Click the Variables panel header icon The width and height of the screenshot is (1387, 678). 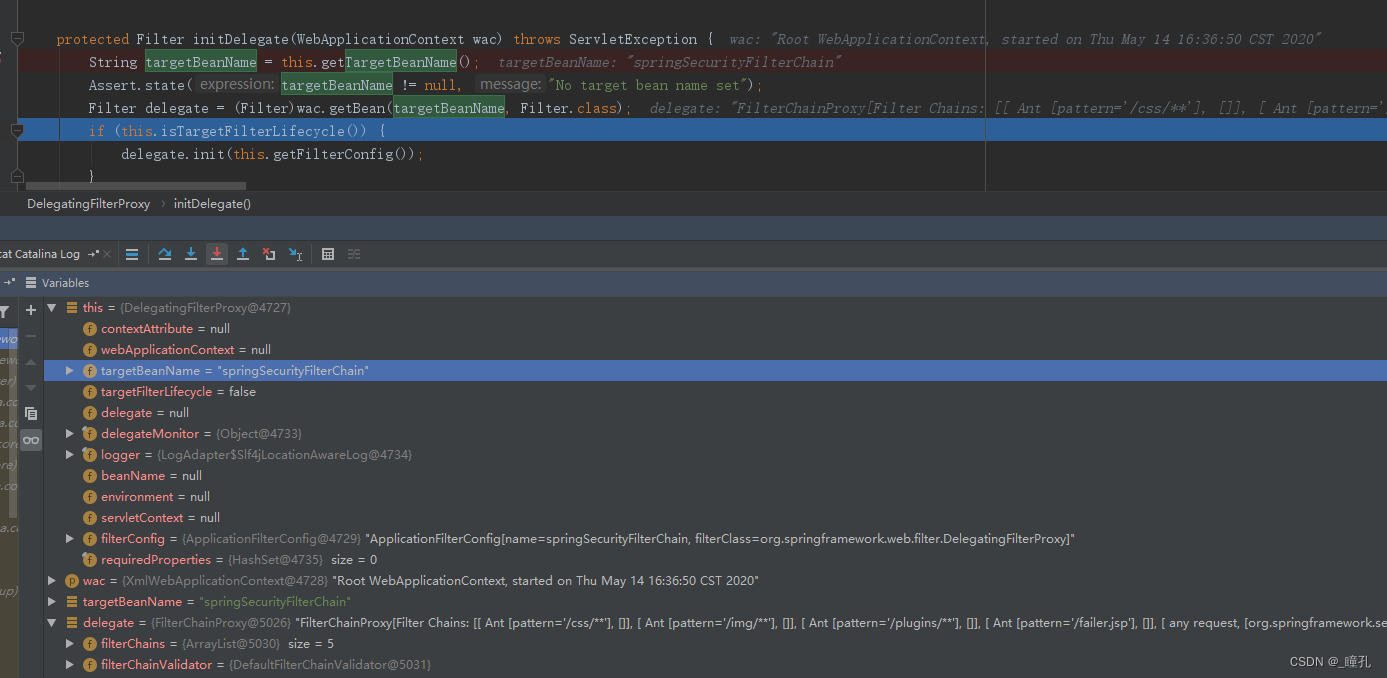click(31, 283)
